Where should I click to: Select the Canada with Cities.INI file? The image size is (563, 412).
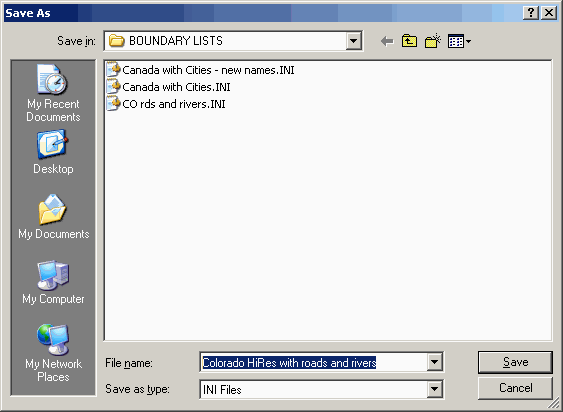coord(168,87)
